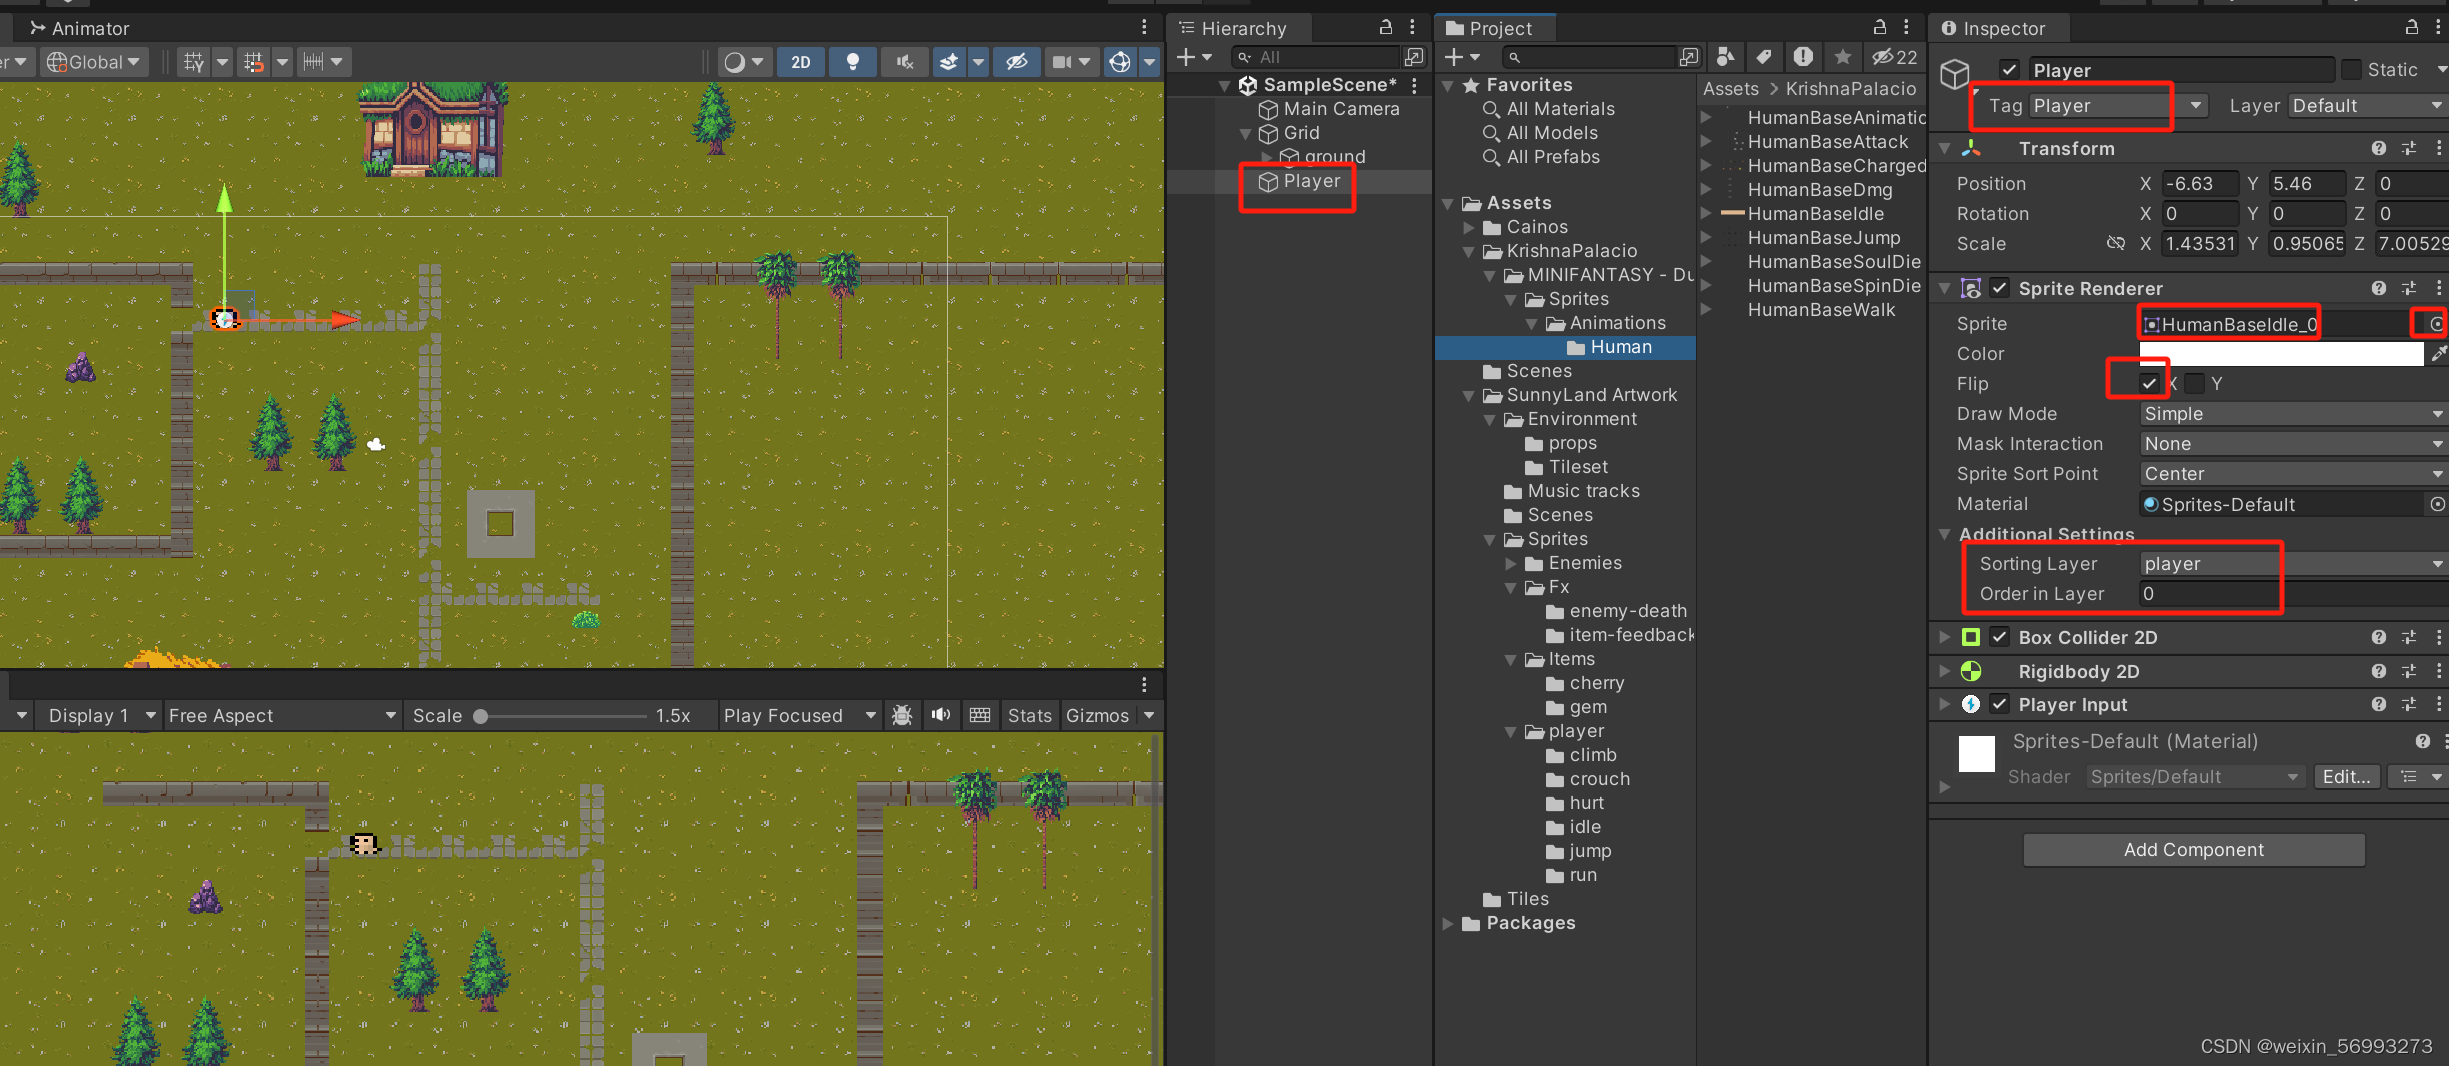Click the Hierarchy search field
This screenshot has width=2449, height=1066.
1315,57
